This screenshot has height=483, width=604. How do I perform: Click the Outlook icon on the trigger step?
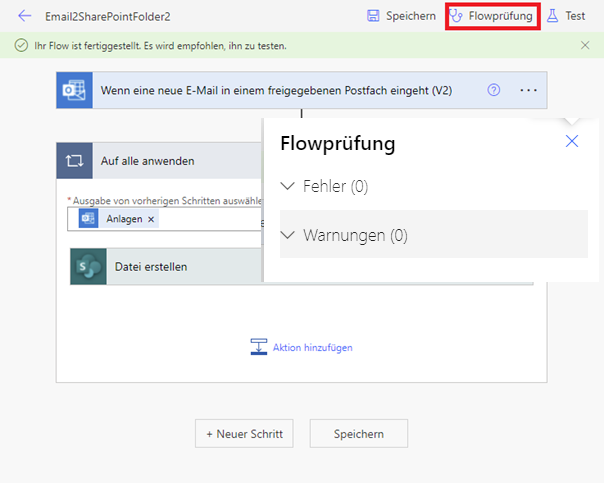tap(75, 90)
